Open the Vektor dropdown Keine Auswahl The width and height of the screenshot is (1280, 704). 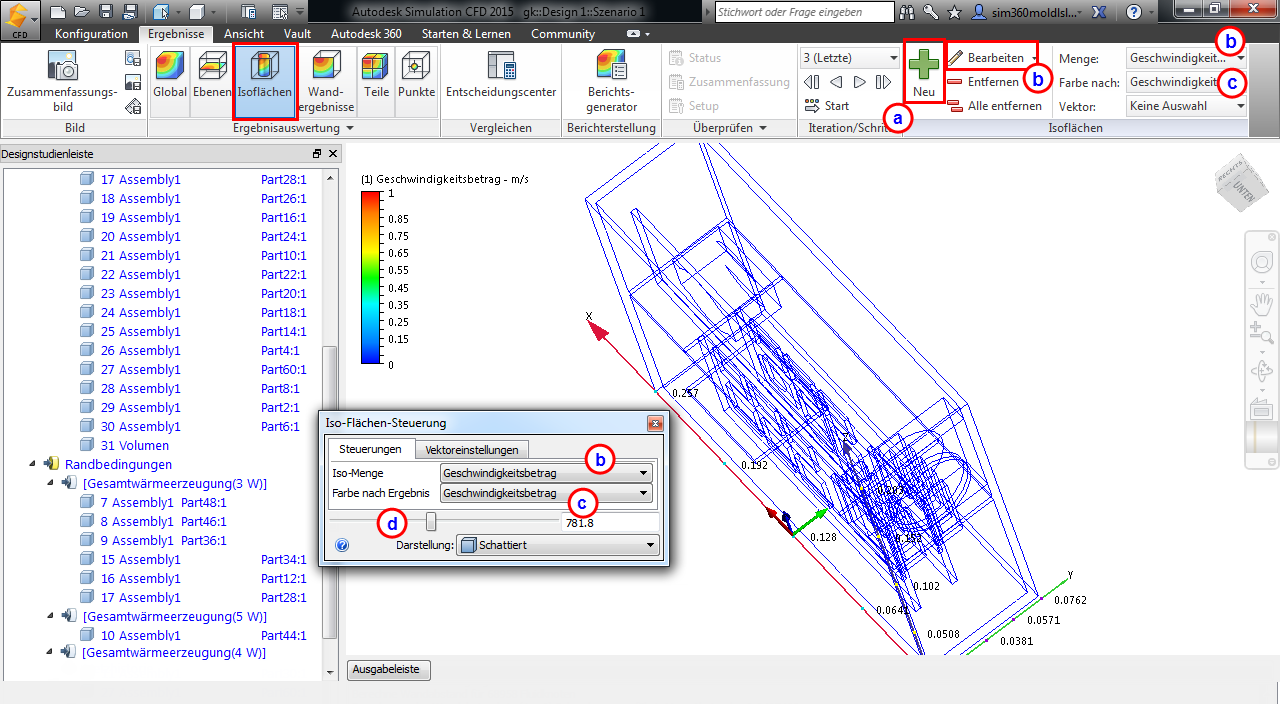[x=1187, y=105]
